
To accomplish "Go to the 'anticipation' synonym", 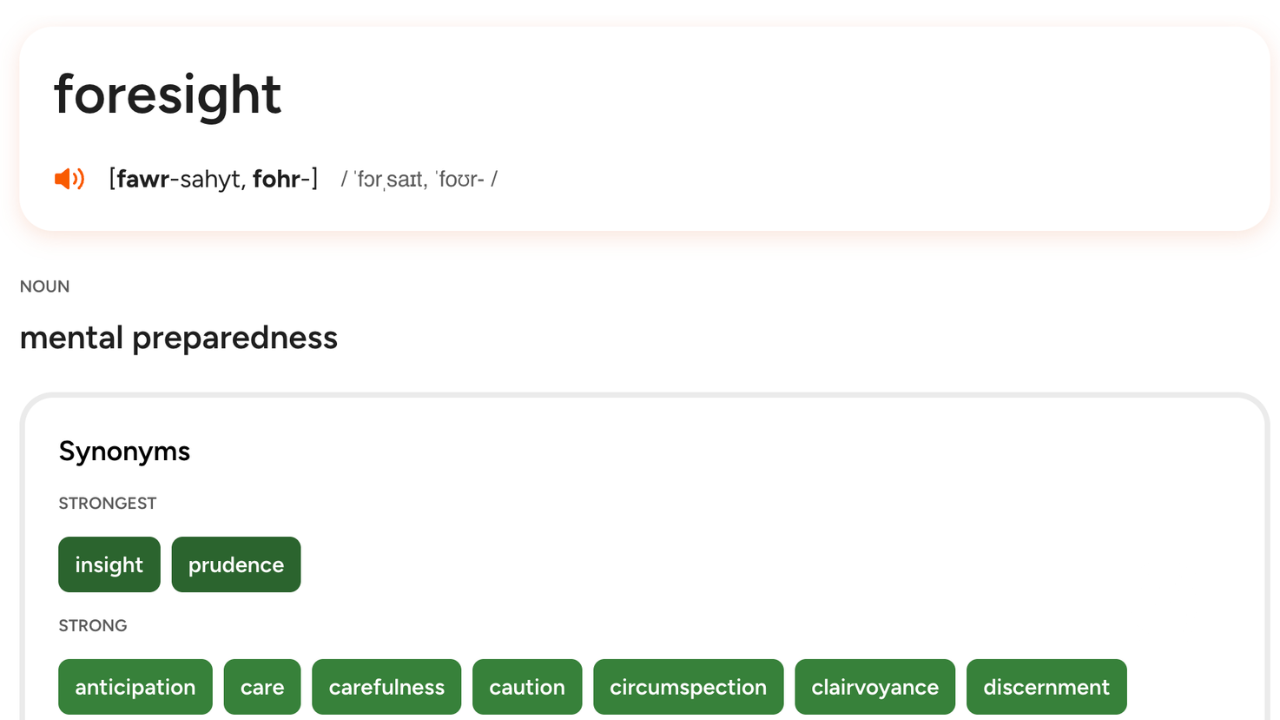I will tap(135, 687).
